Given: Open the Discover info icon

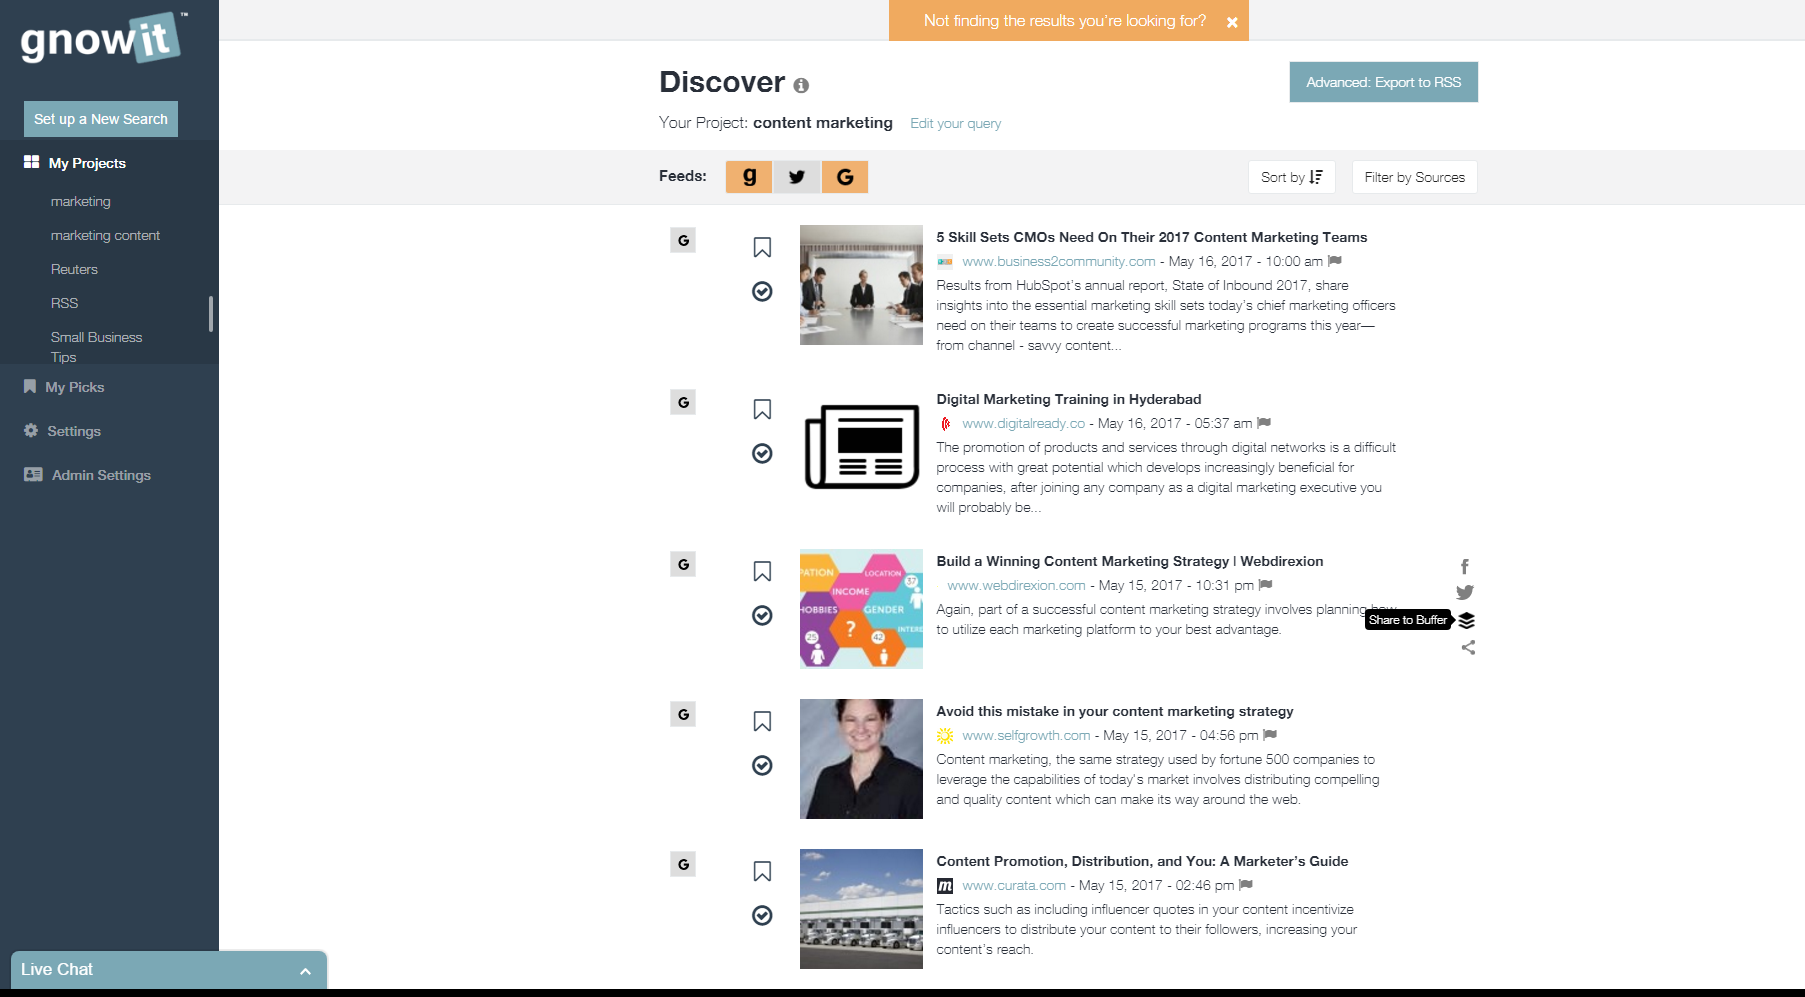Looking at the screenshot, I should click(x=801, y=86).
